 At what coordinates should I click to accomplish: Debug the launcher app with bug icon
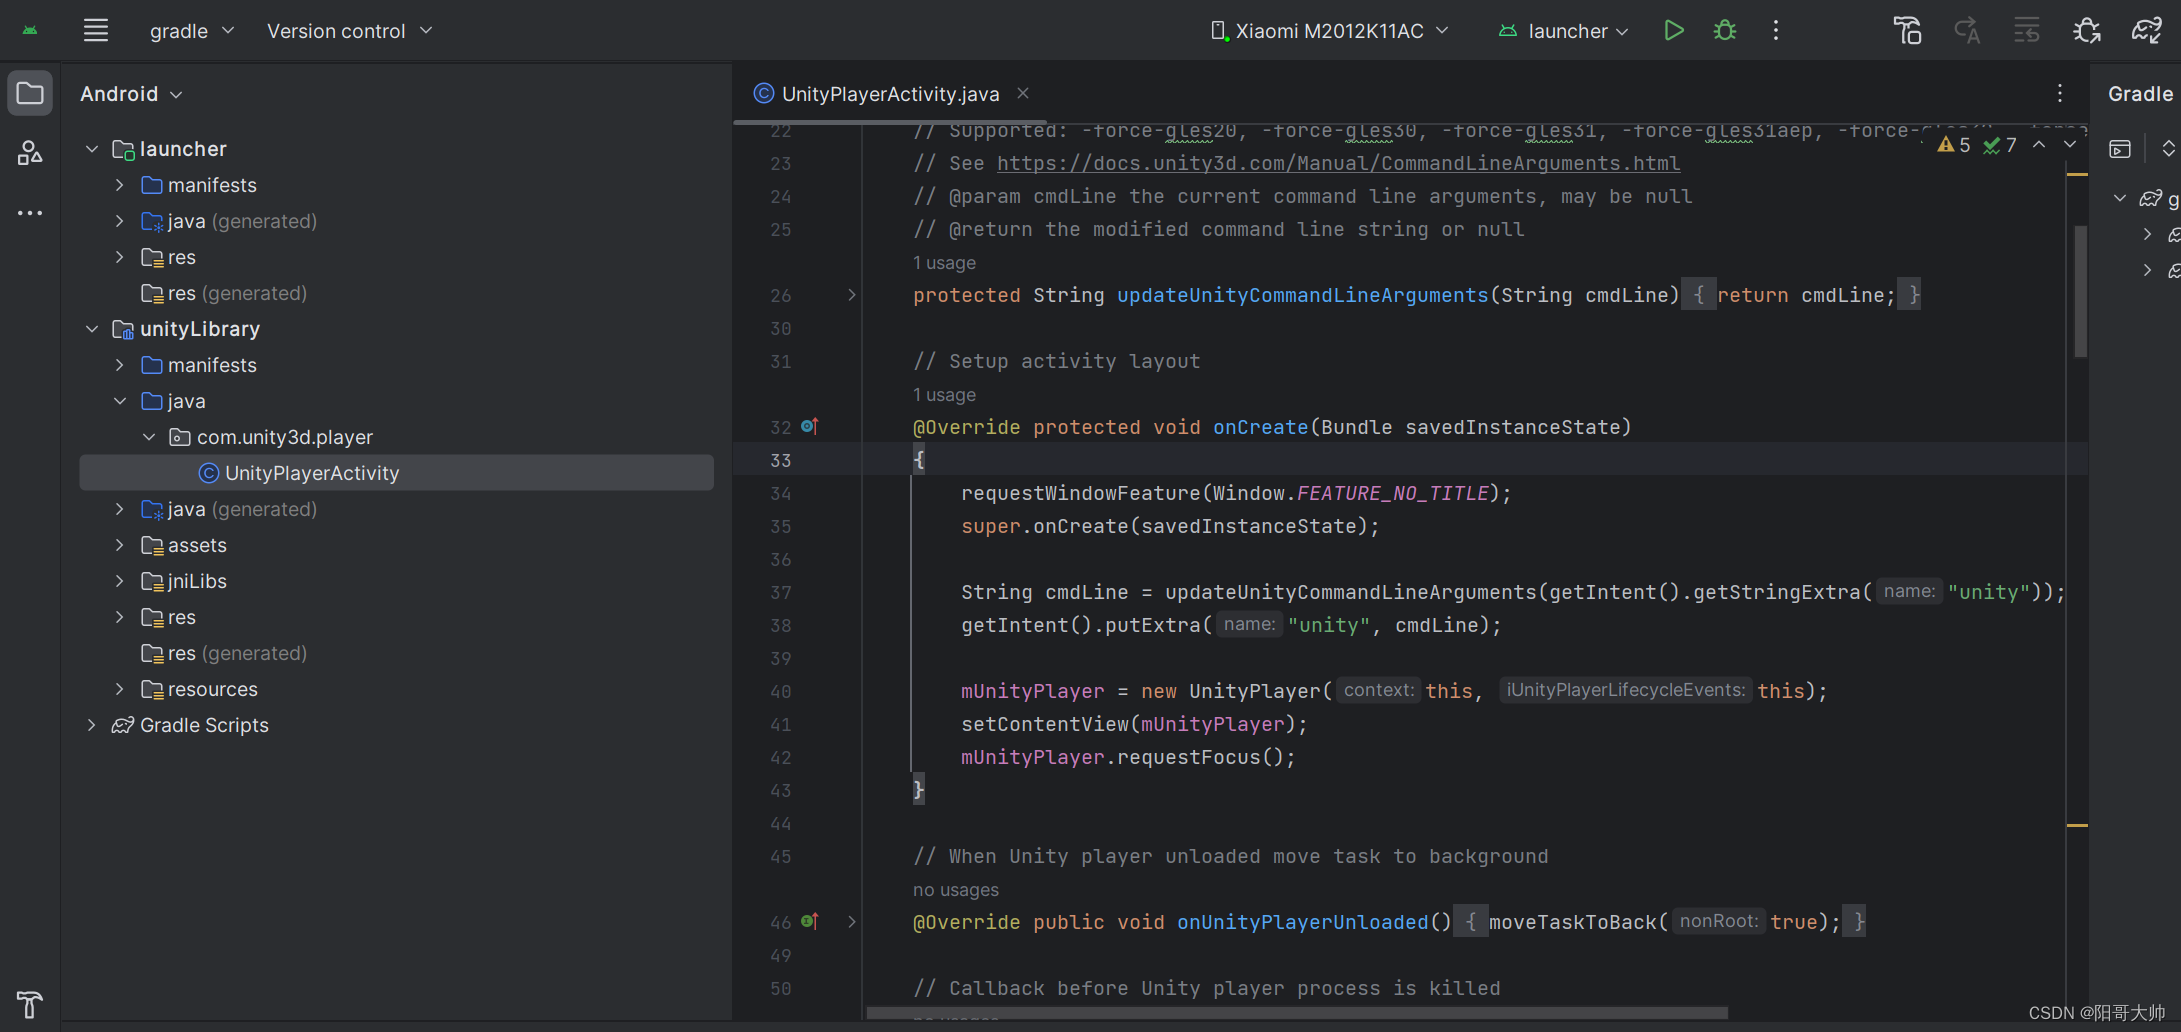pyautogui.click(x=1725, y=31)
